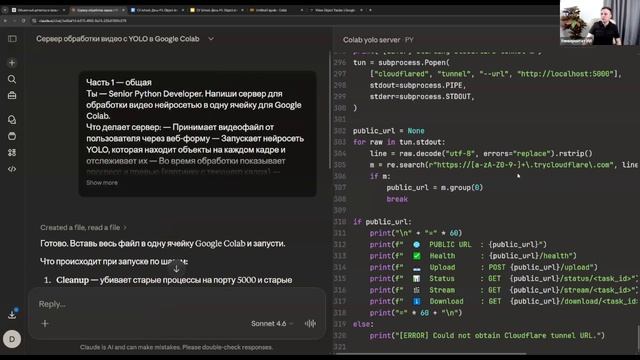Toggle the Claude sidebar panel icon
This screenshot has width=640, height=360.
12,39
